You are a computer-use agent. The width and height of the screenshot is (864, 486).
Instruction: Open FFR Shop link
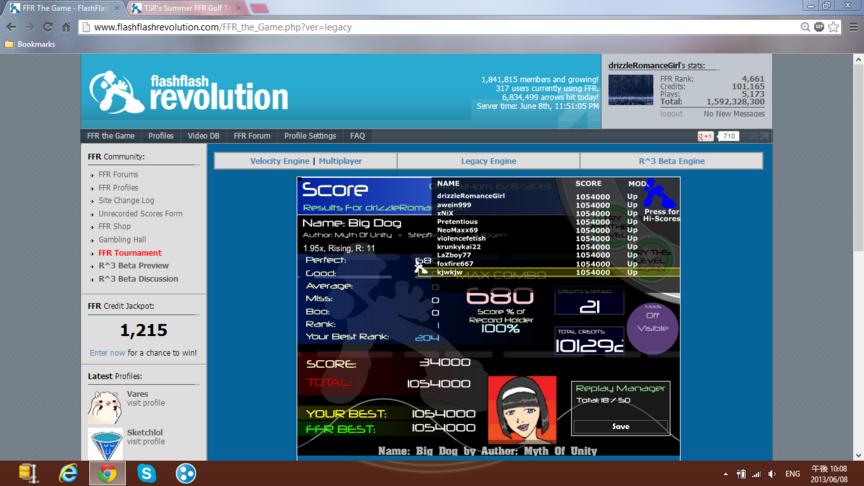pos(114,226)
